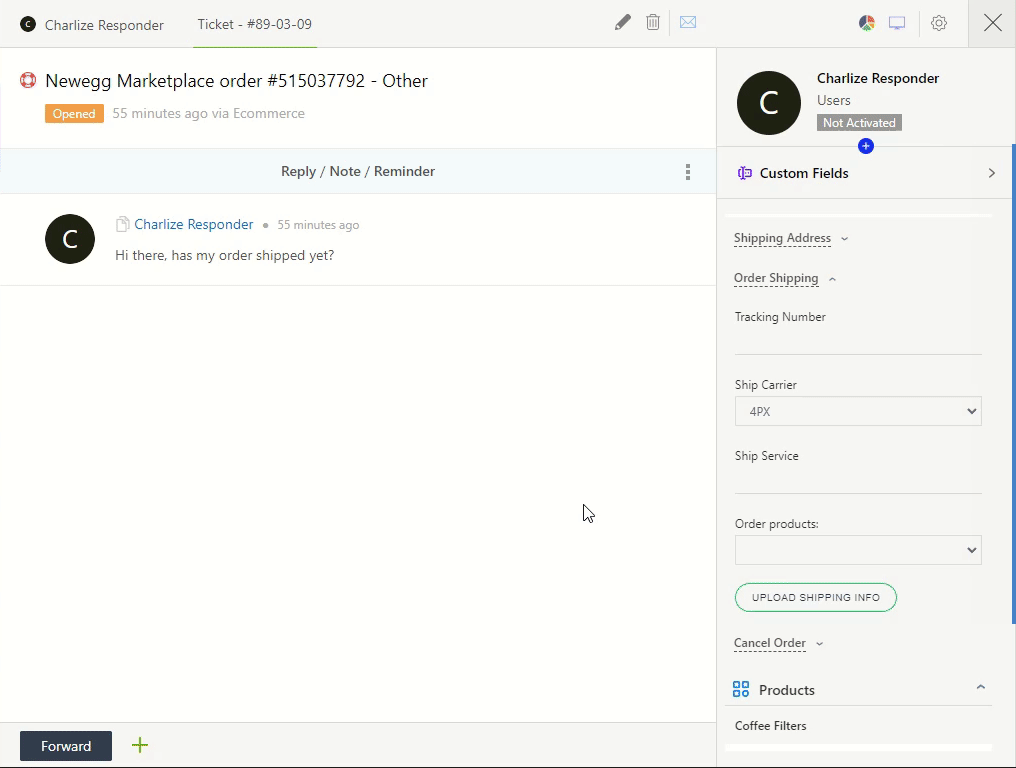This screenshot has width=1016, height=768.
Task: Click the green plus icon beside Forward
Action: tap(140, 745)
